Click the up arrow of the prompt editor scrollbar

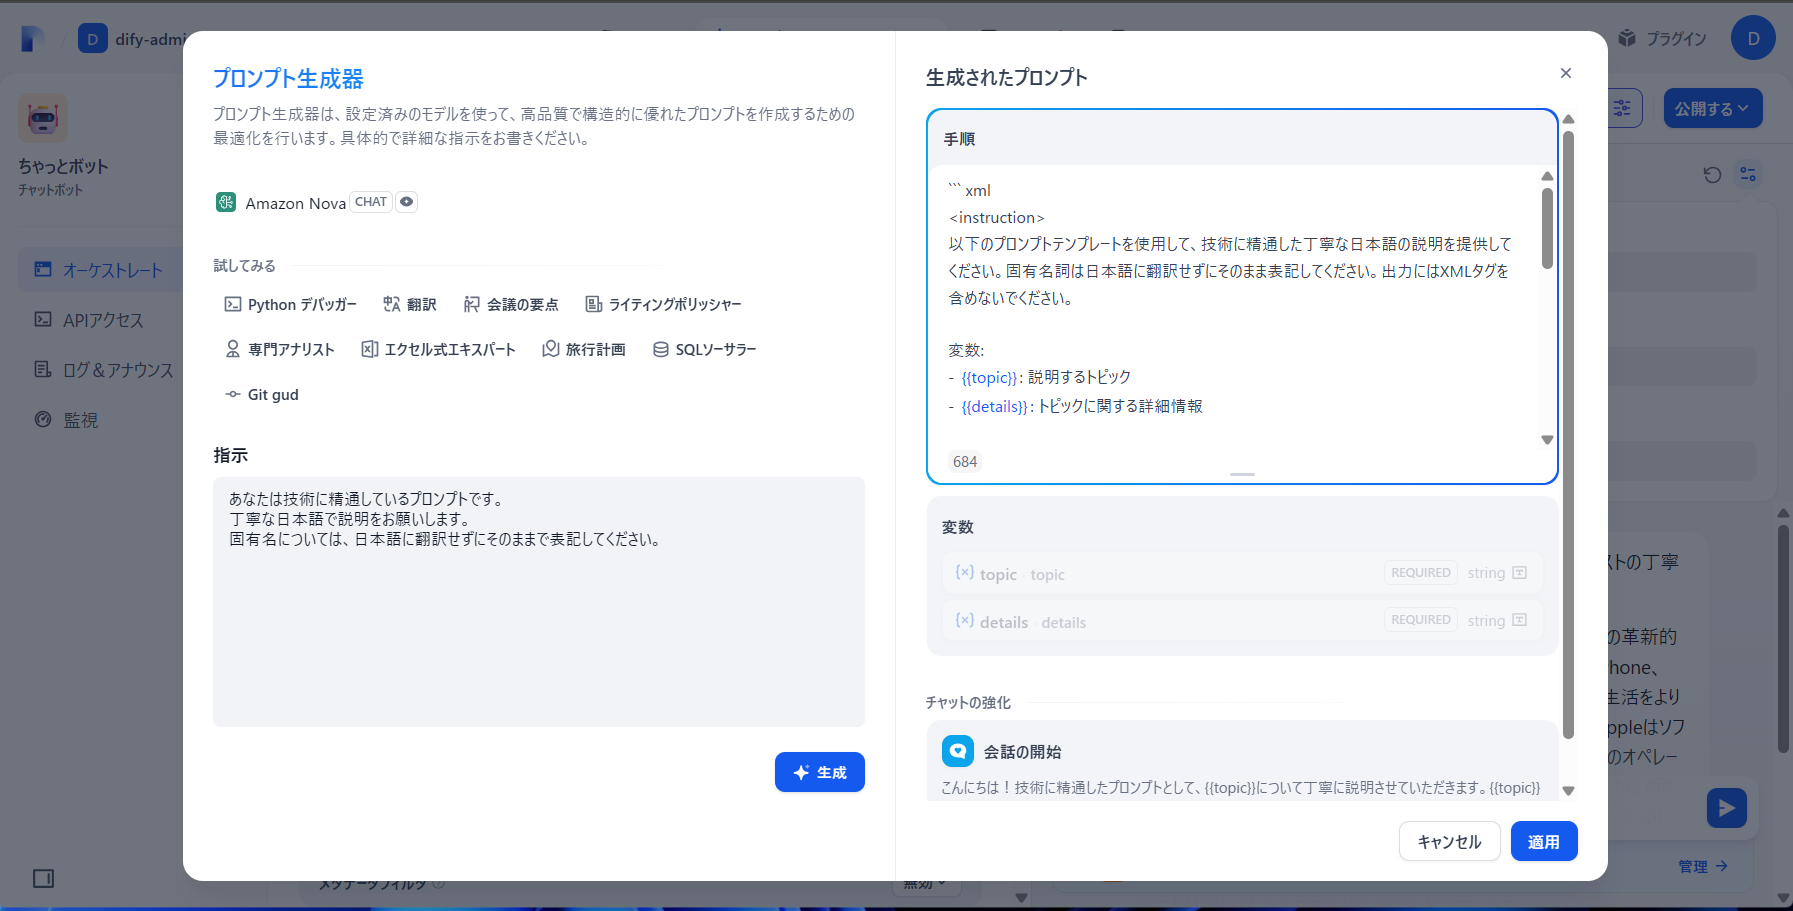click(1547, 176)
